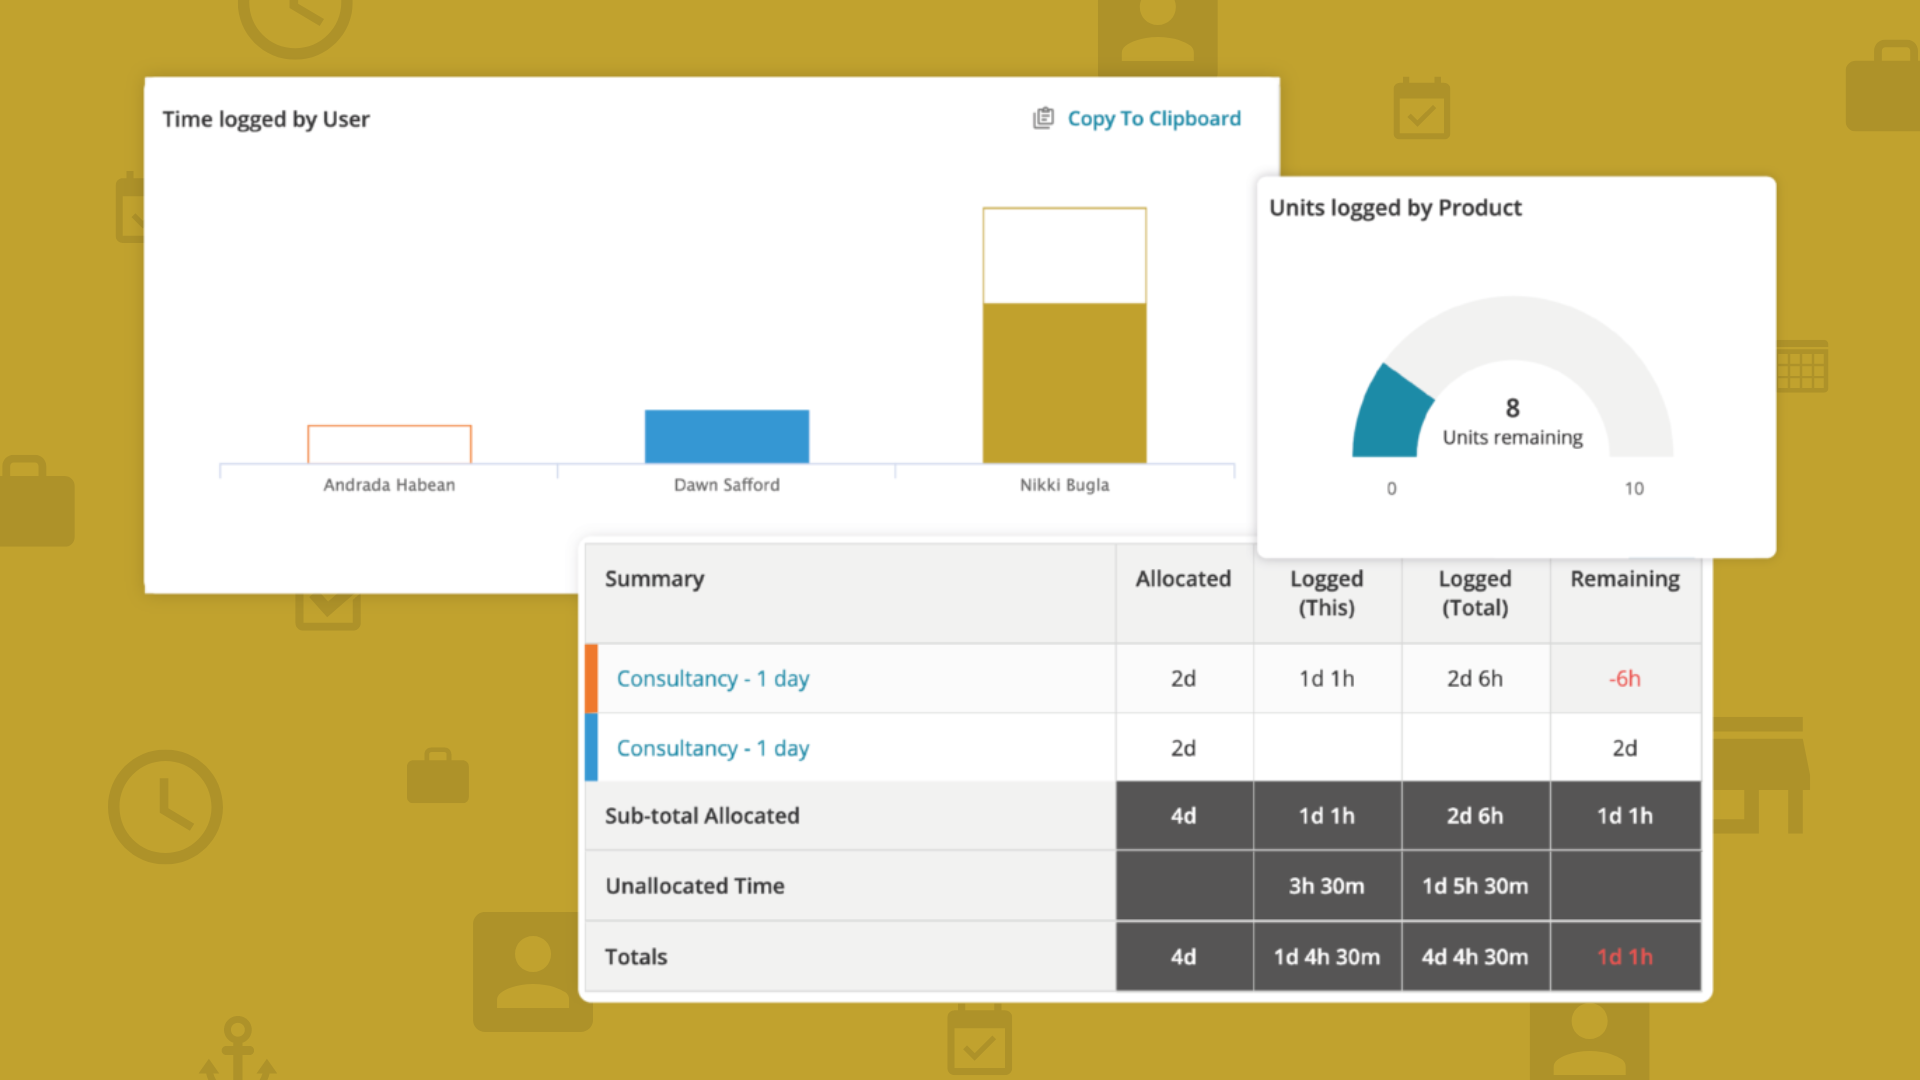Screen dimensions: 1920x1080
Task: Click the clipboard icon next to Copy To Clipboard
Action: point(1043,118)
